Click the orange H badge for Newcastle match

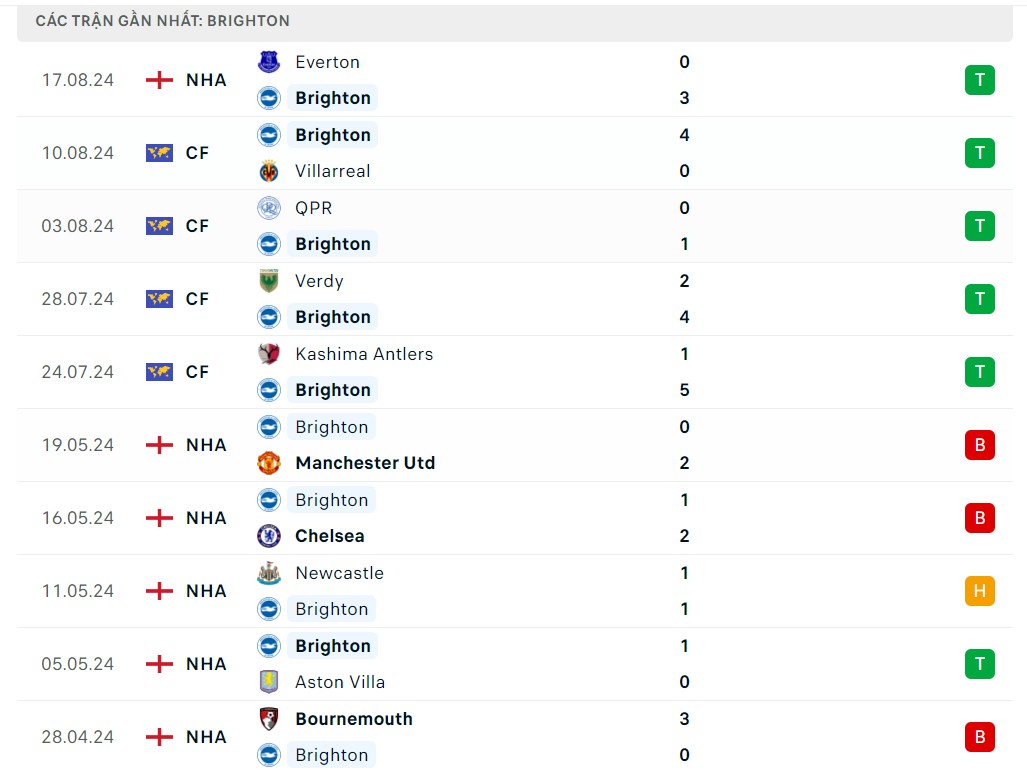pyautogui.click(x=979, y=591)
